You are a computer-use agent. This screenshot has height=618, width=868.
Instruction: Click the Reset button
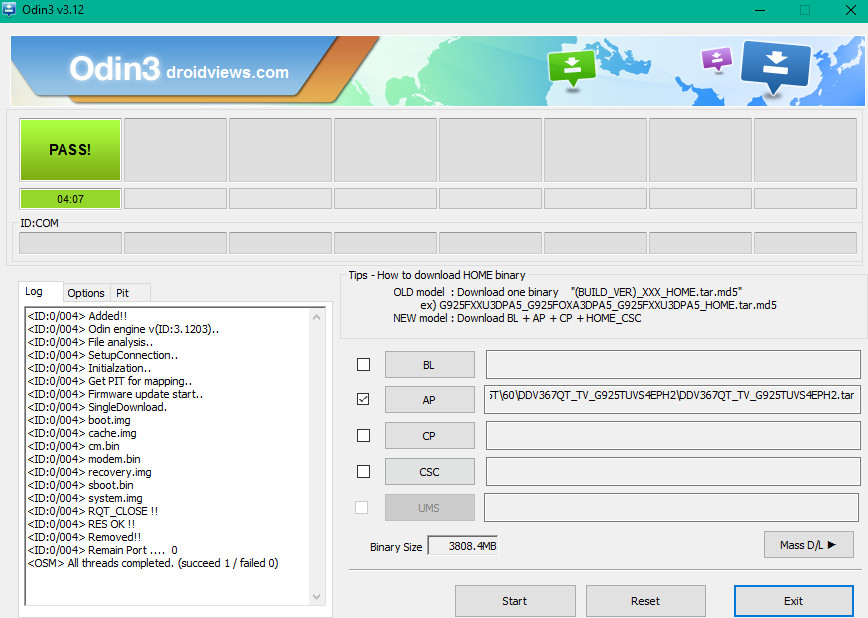tap(645, 601)
